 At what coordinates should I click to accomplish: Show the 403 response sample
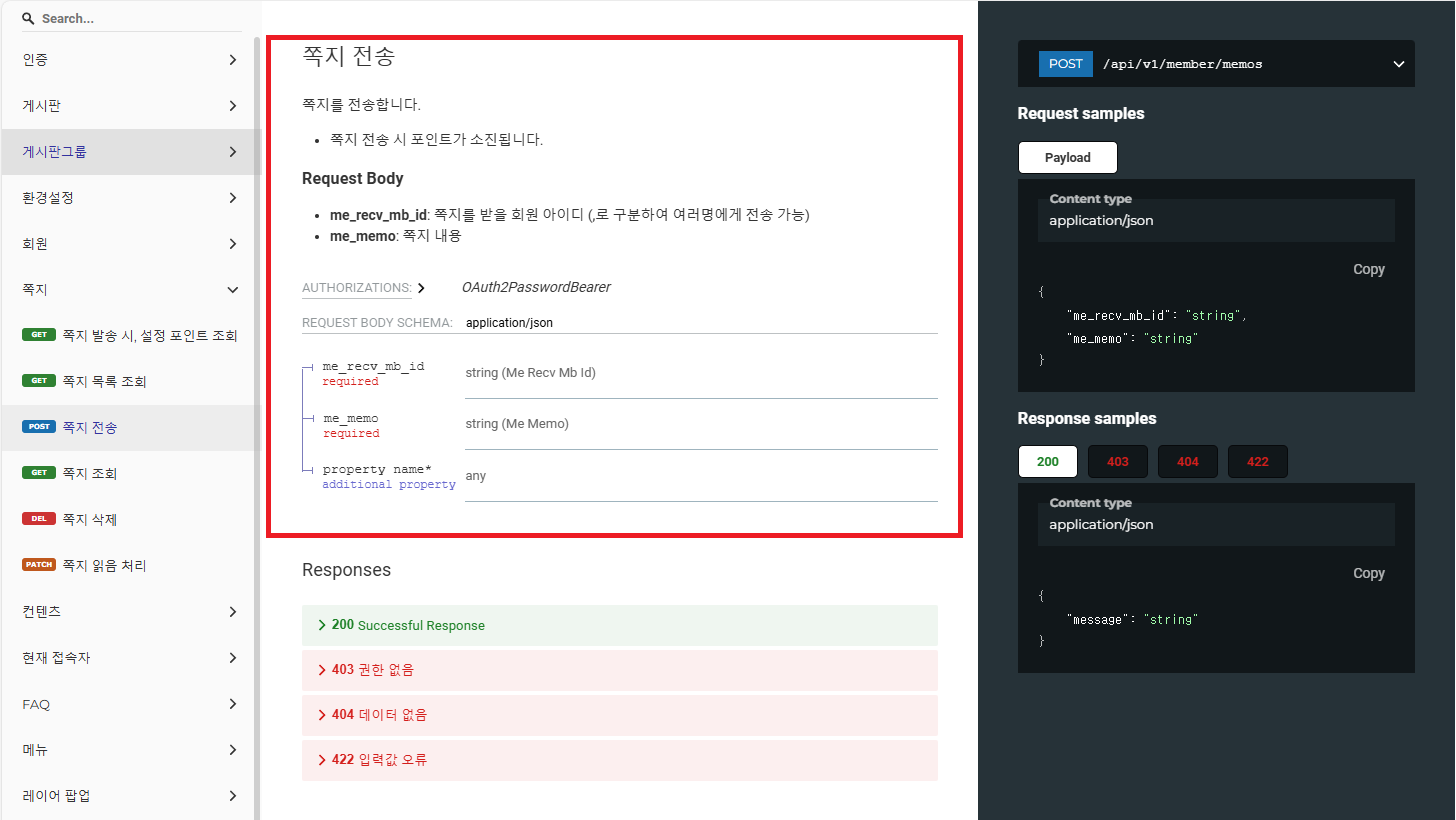pos(1117,462)
